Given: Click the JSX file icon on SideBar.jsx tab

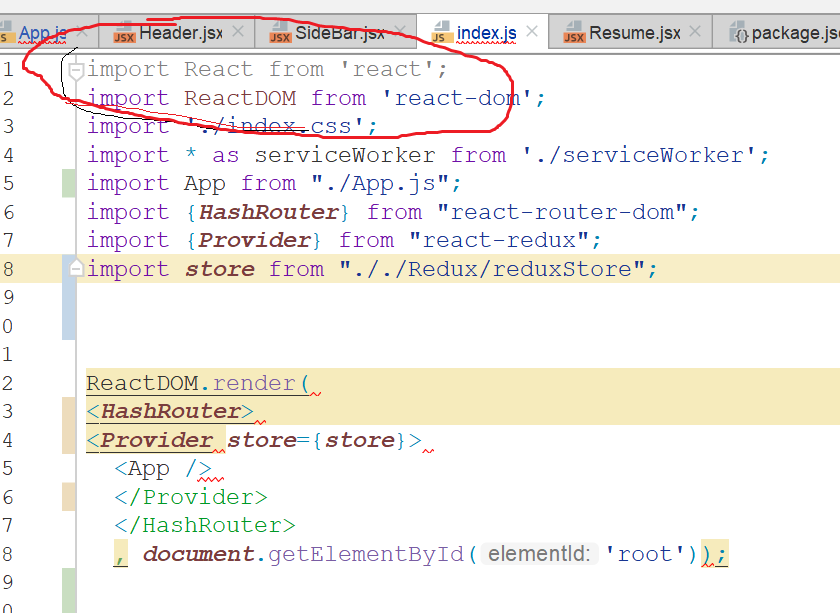Looking at the screenshot, I should click(x=280, y=32).
